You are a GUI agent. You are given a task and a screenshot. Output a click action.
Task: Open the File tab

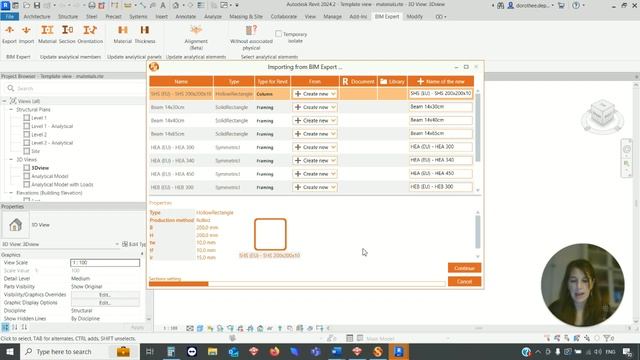coord(10,16)
